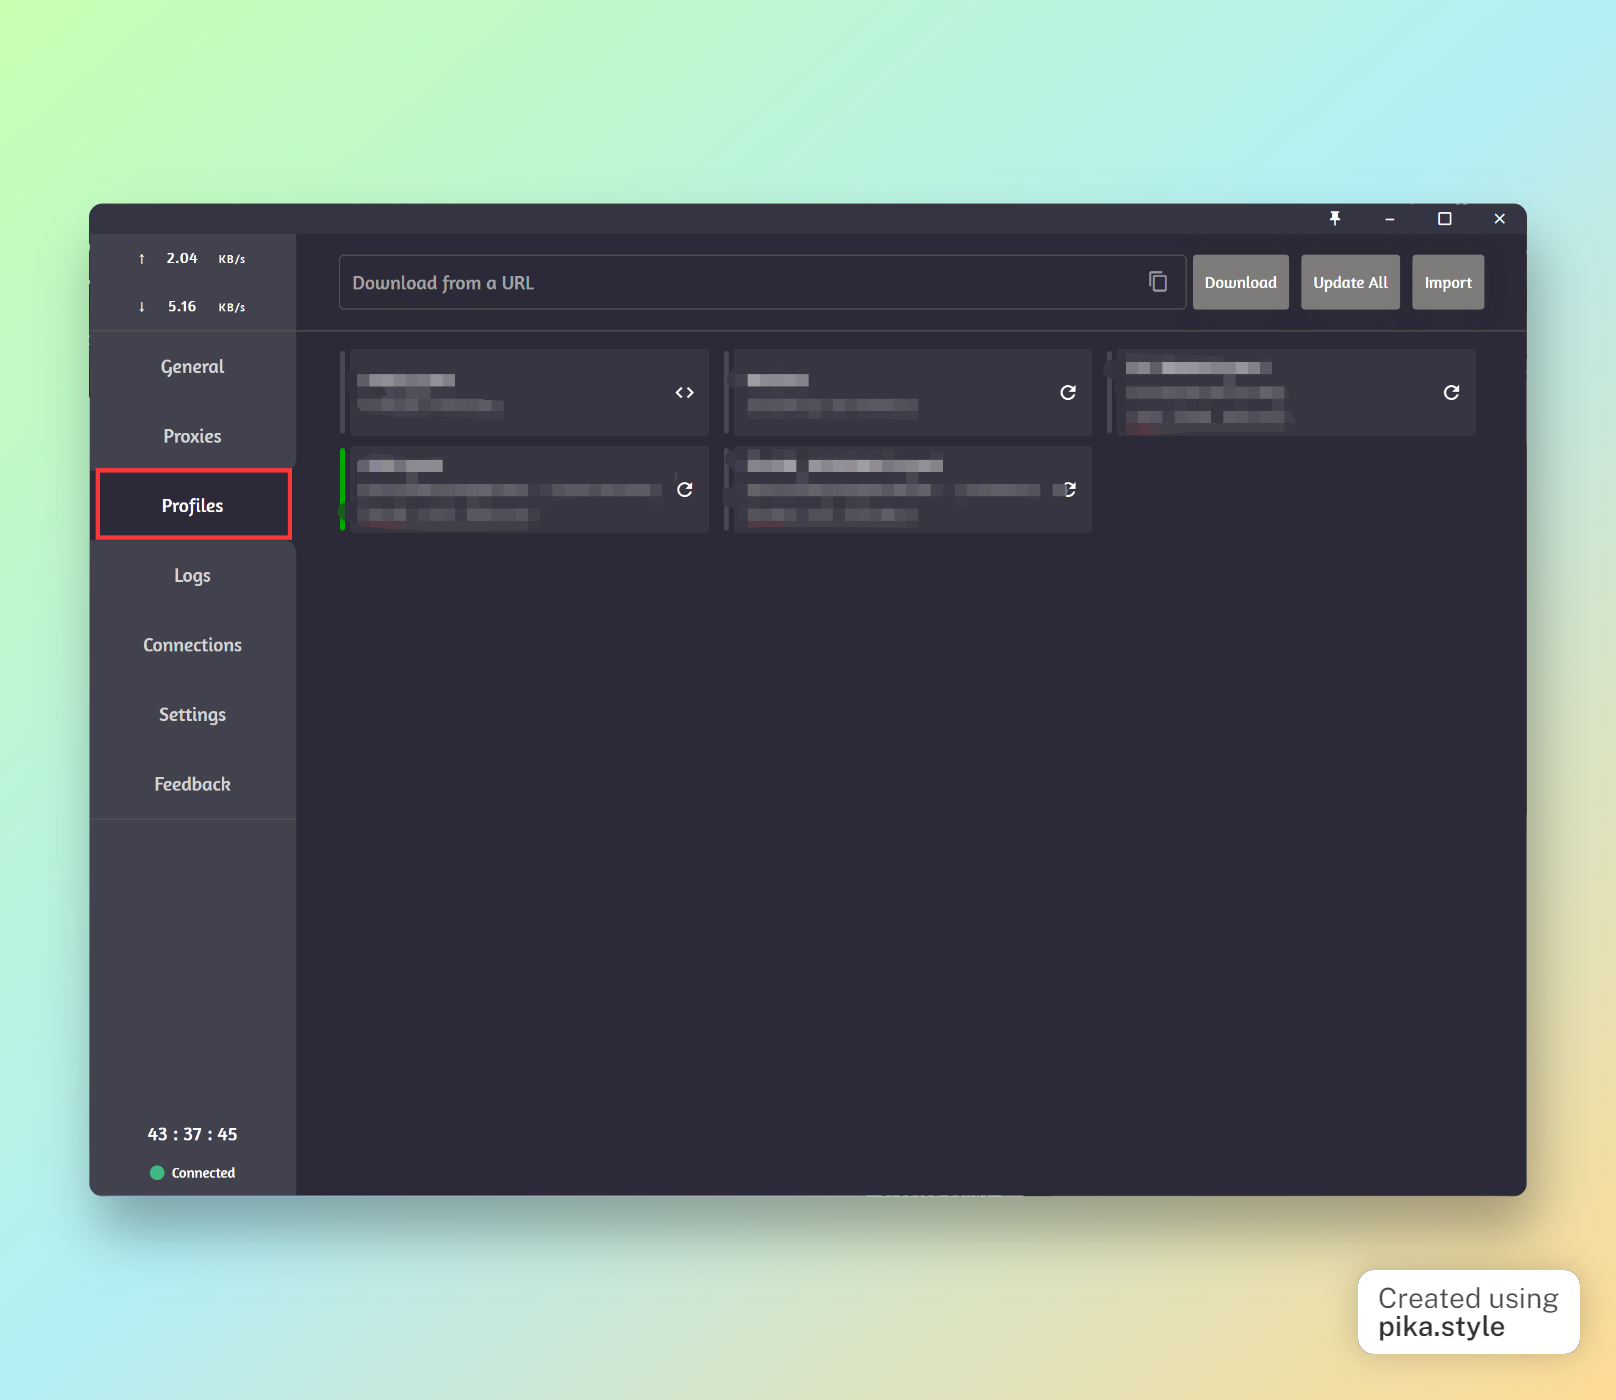The image size is (1616, 1400).
Task: Go to the Logs tab
Action: [x=192, y=575]
